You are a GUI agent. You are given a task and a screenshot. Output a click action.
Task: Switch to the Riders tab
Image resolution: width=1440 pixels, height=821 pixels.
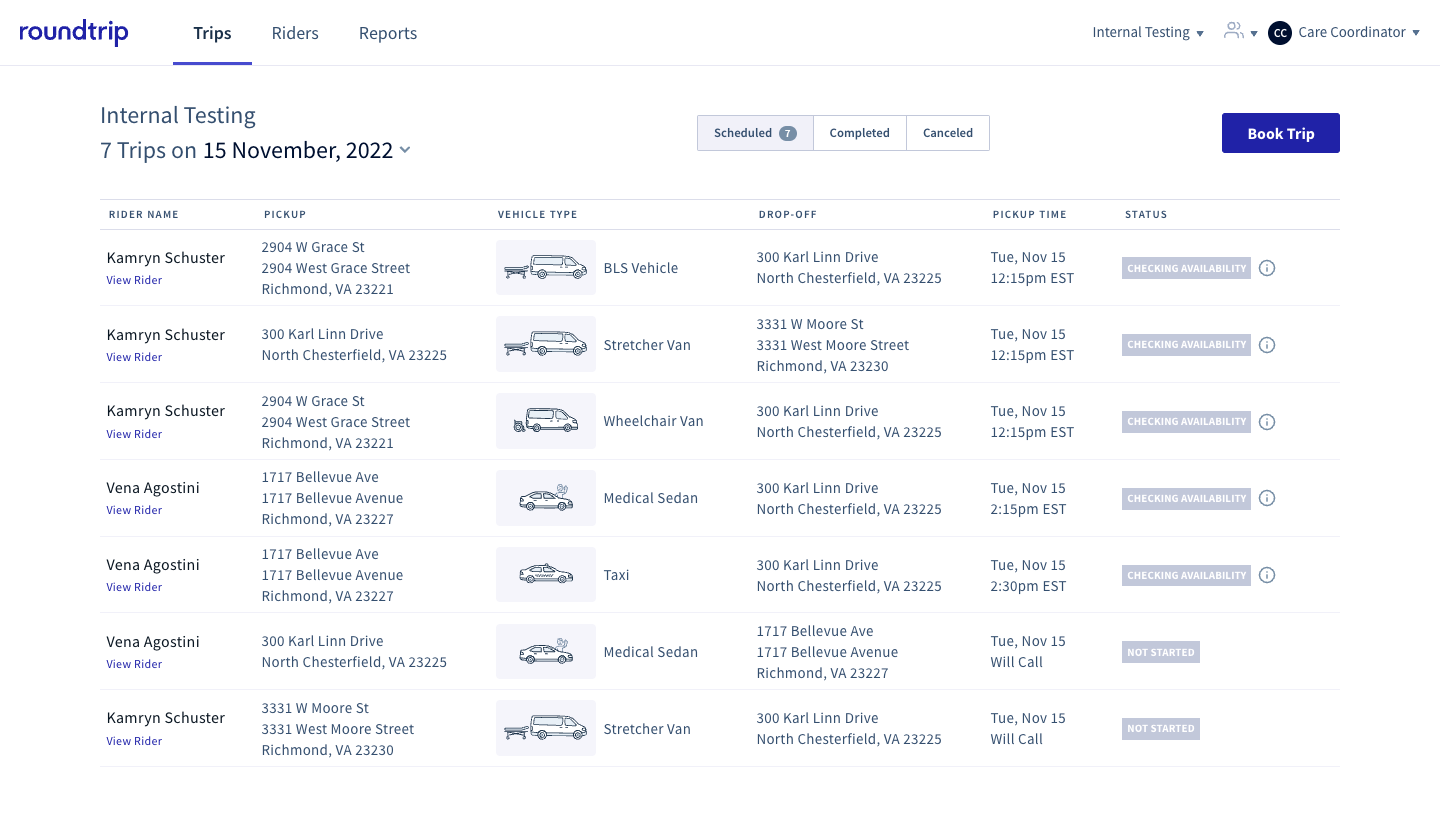pos(295,33)
